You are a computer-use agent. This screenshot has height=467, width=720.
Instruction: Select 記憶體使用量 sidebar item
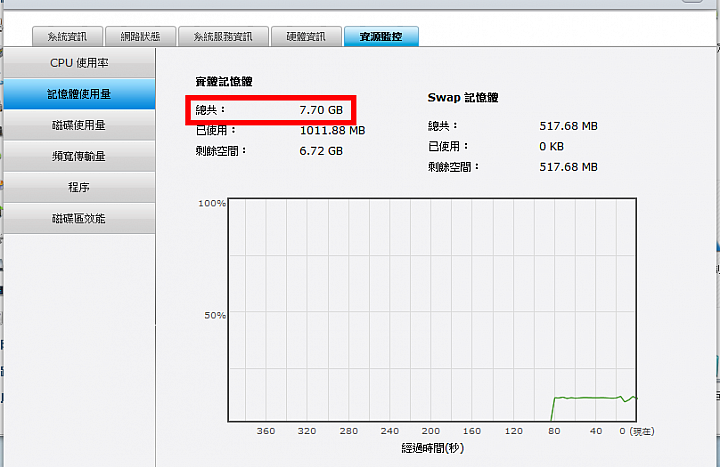coord(79,94)
